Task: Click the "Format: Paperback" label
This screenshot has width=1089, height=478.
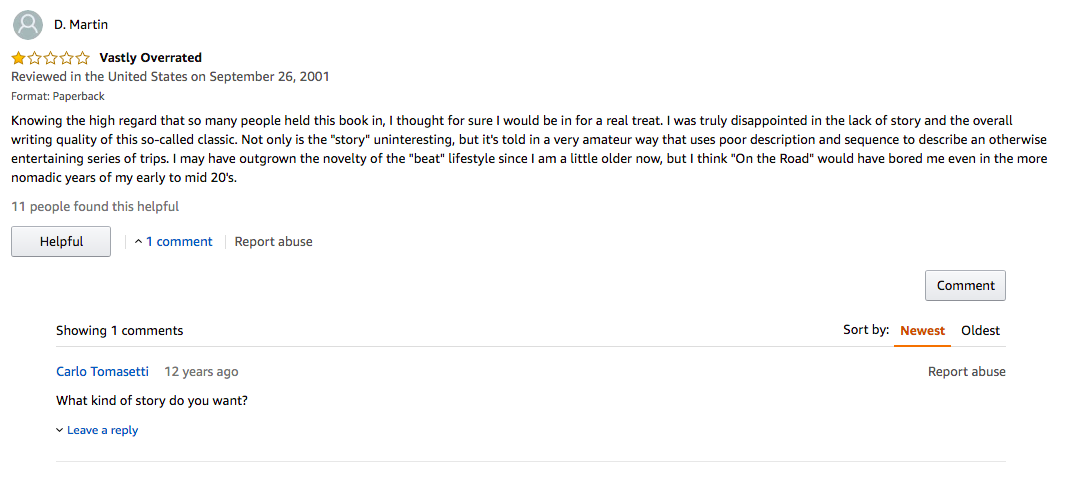Action: tap(58, 96)
